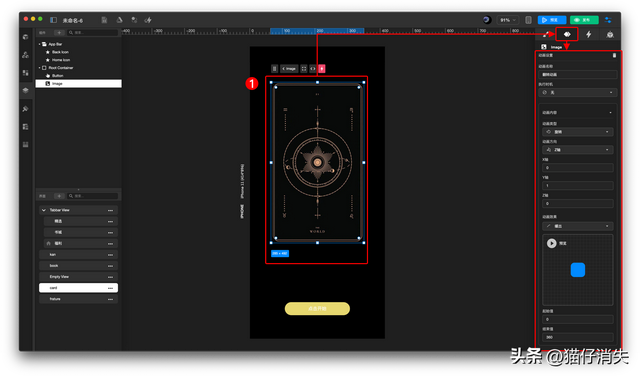Image resolution: width=640 pixels, height=376 pixels.
Task: Add a page with lower plus button
Action: click(59, 196)
